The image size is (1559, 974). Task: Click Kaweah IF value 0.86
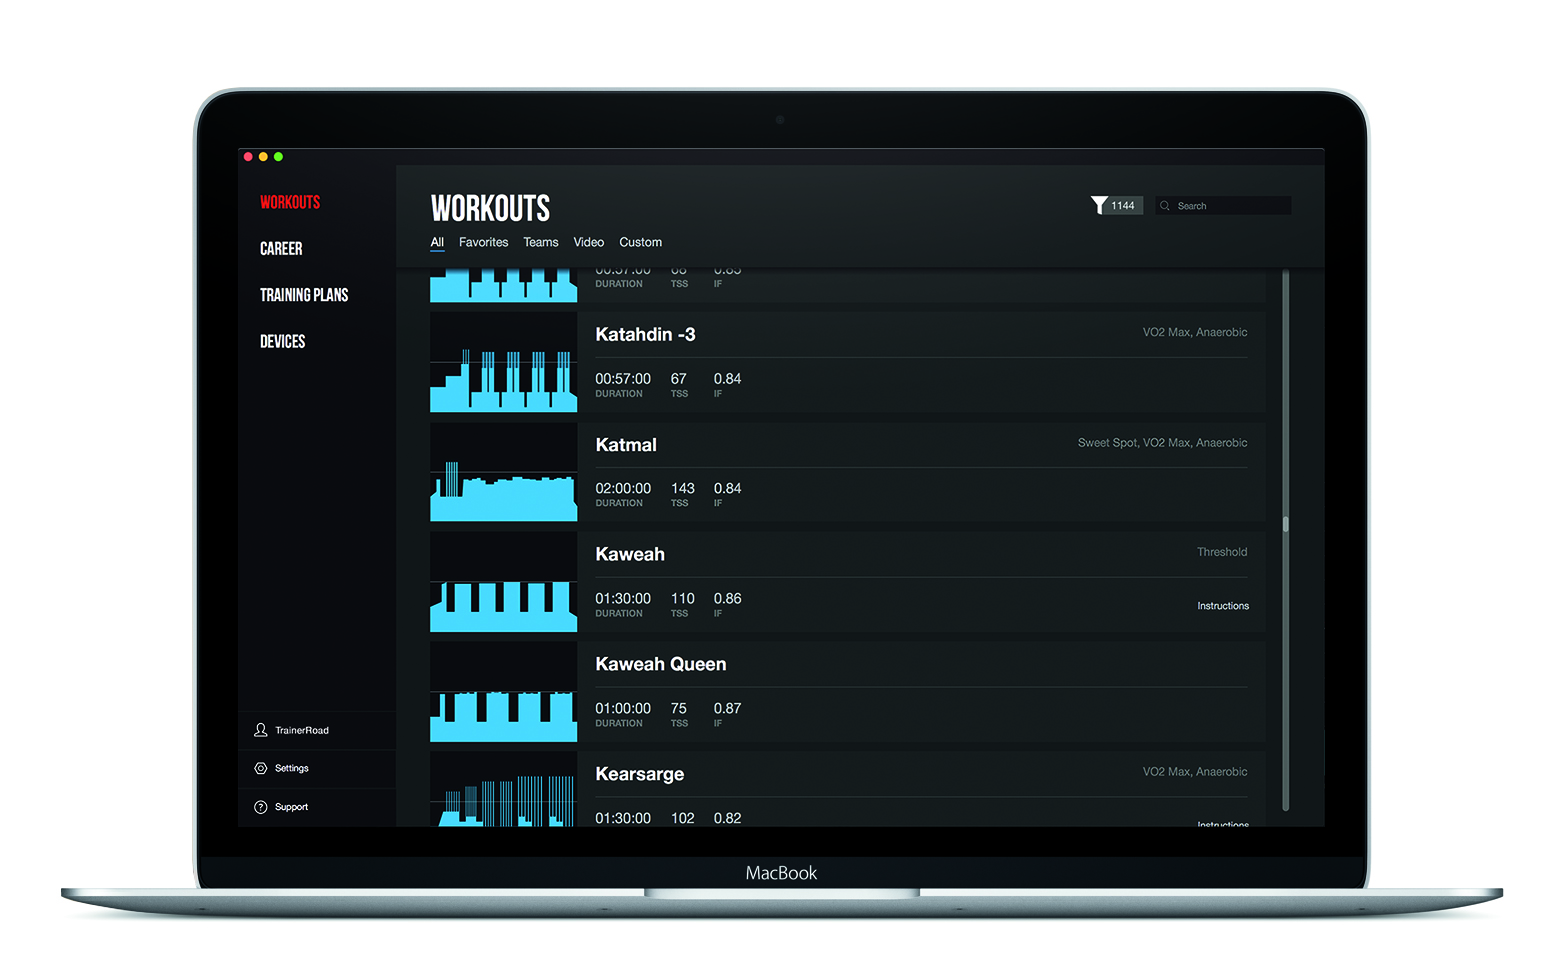(727, 598)
